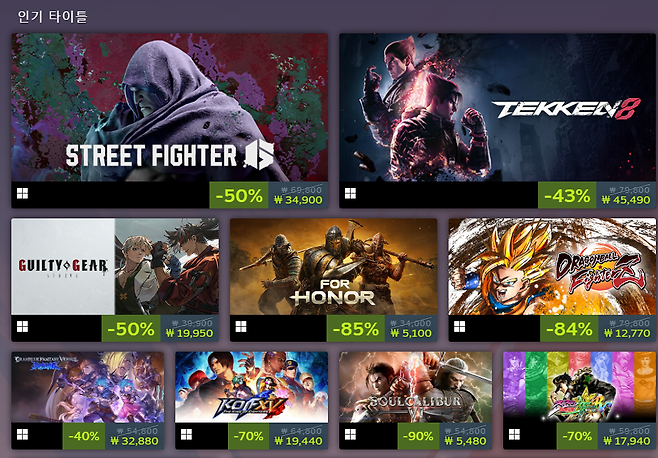Click Windows icon under Guilty Gear Strive
Screen dimensions: 658x458
click(x=22, y=327)
